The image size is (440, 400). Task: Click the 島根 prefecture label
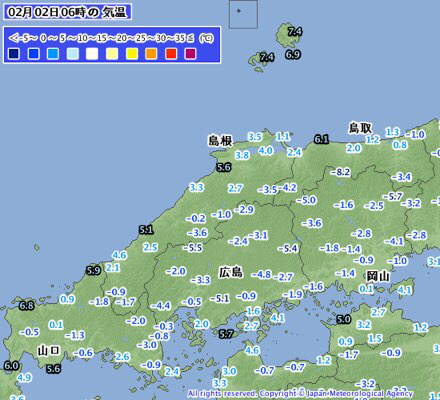220,141
